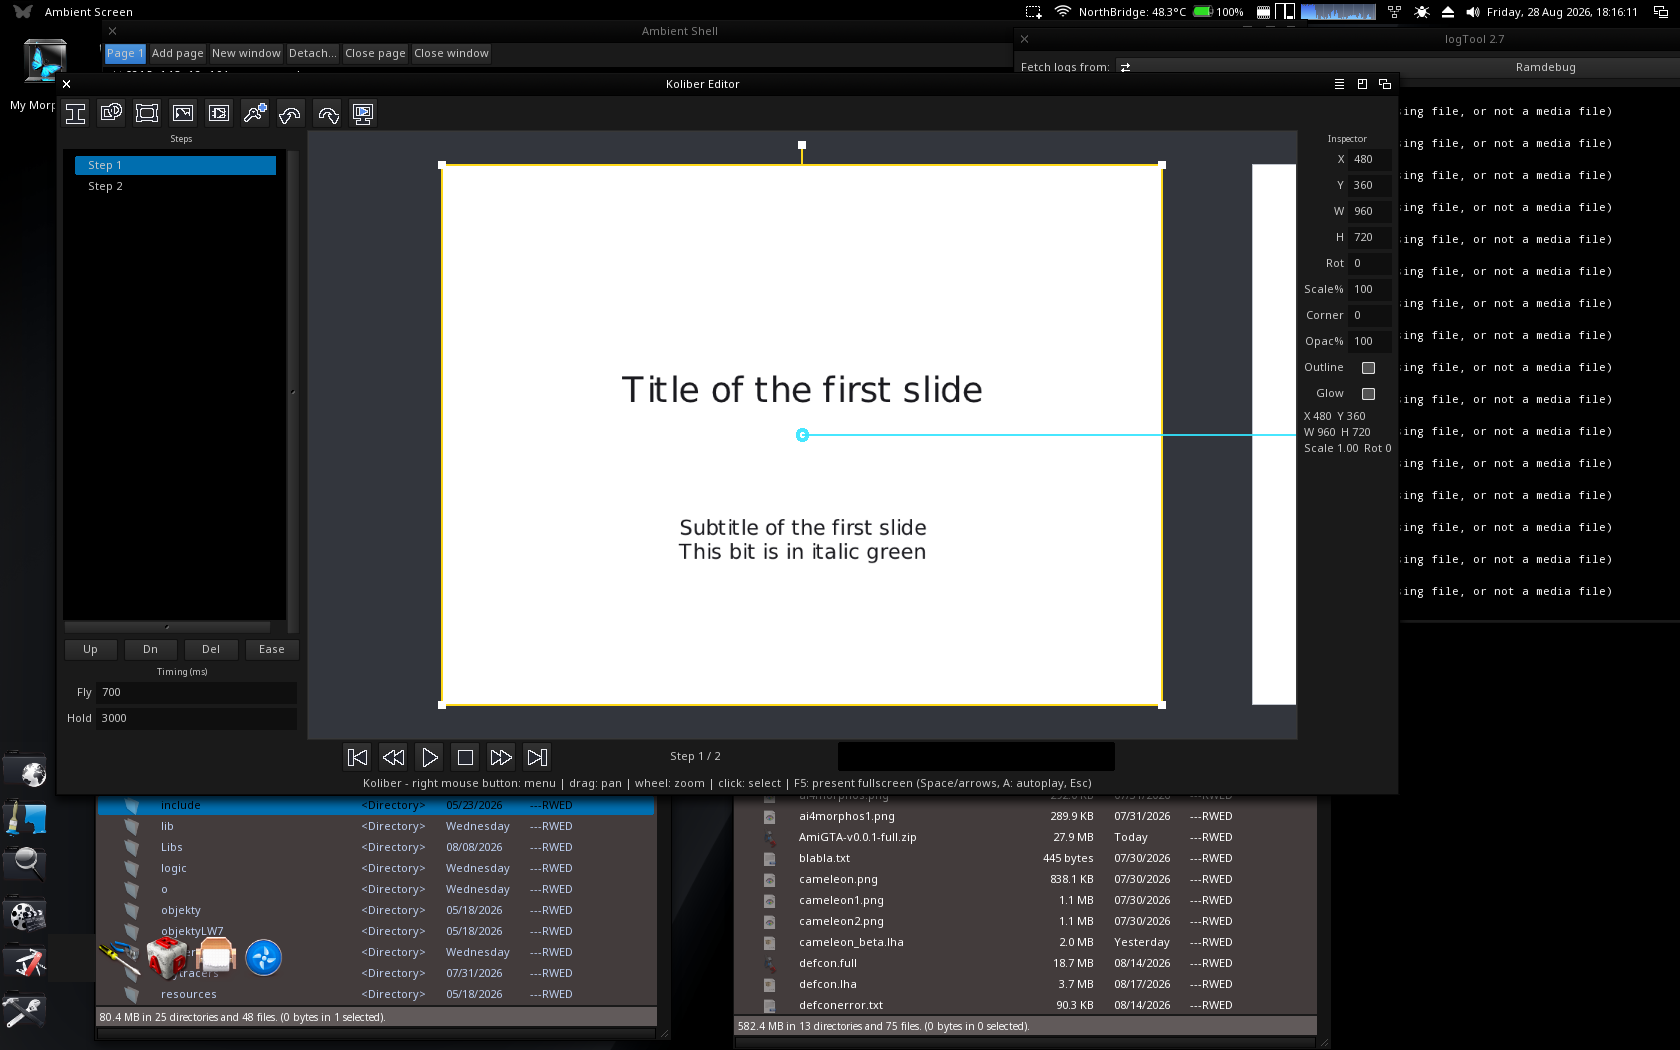This screenshot has width=1680, height=1050.
Task: Click the play button
Action: coord(429,757)
